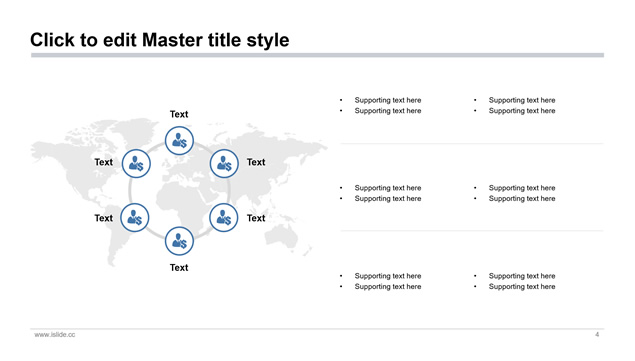Select 'Text' label beside lower-left icon
This screenshot has width=635, height=361.
point(104,218)
